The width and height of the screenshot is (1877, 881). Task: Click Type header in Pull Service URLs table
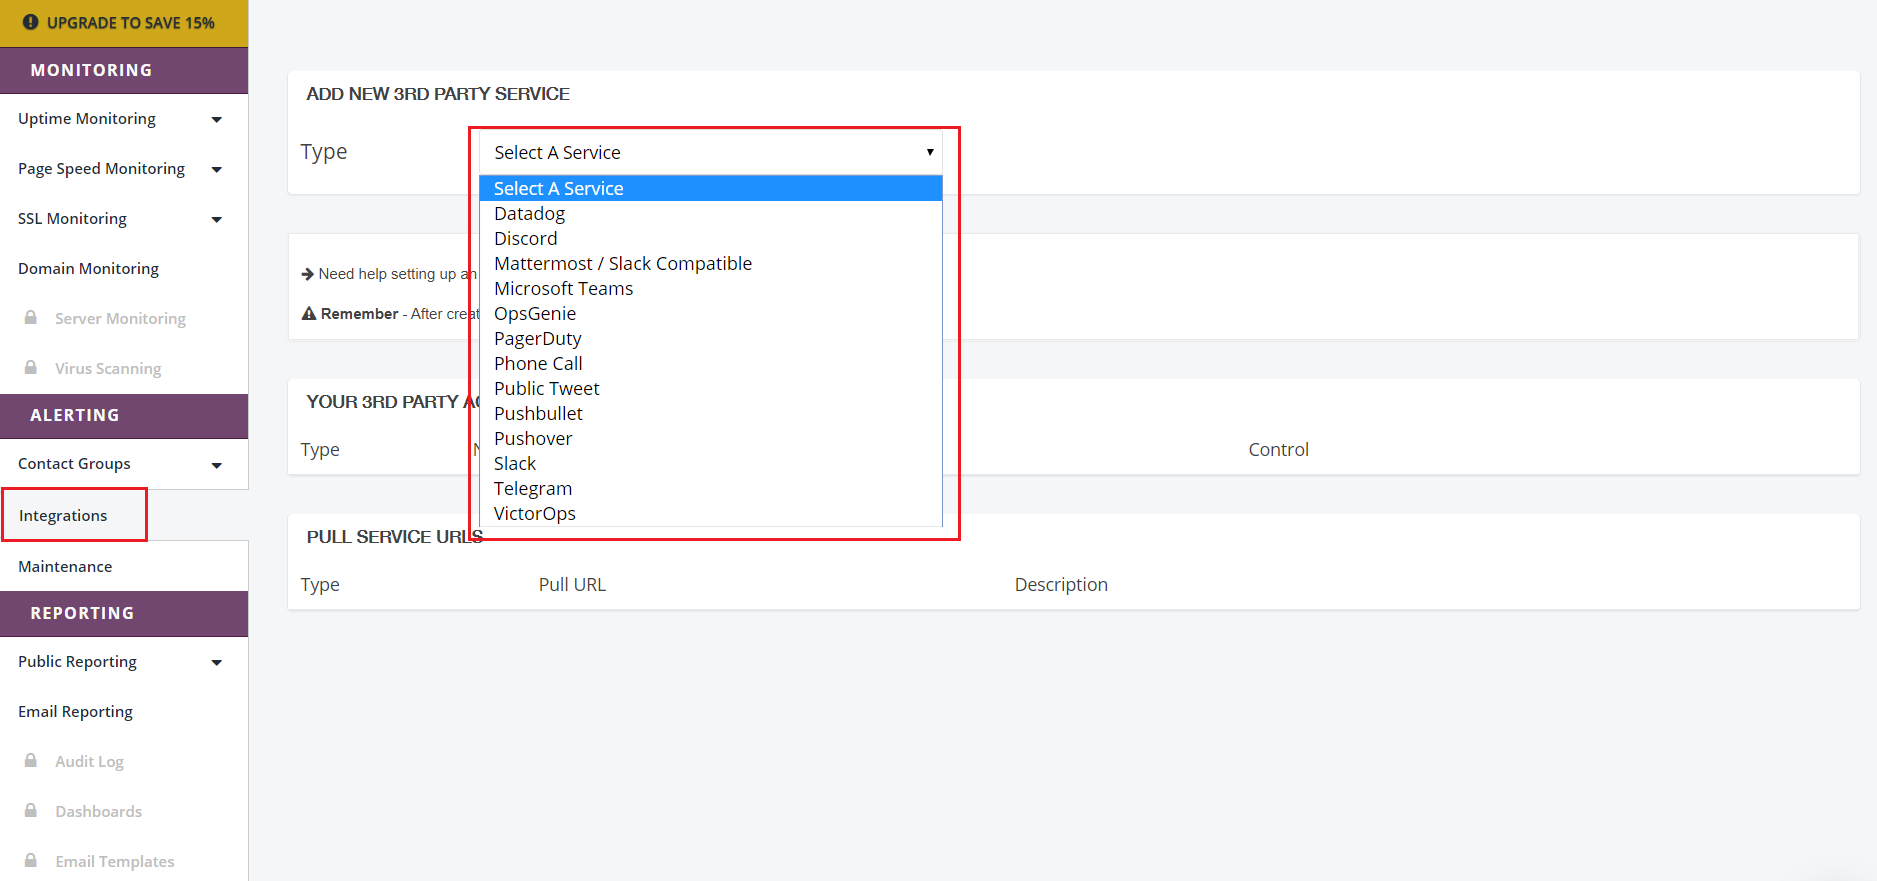pyautogui.click(x=320, y=585)
